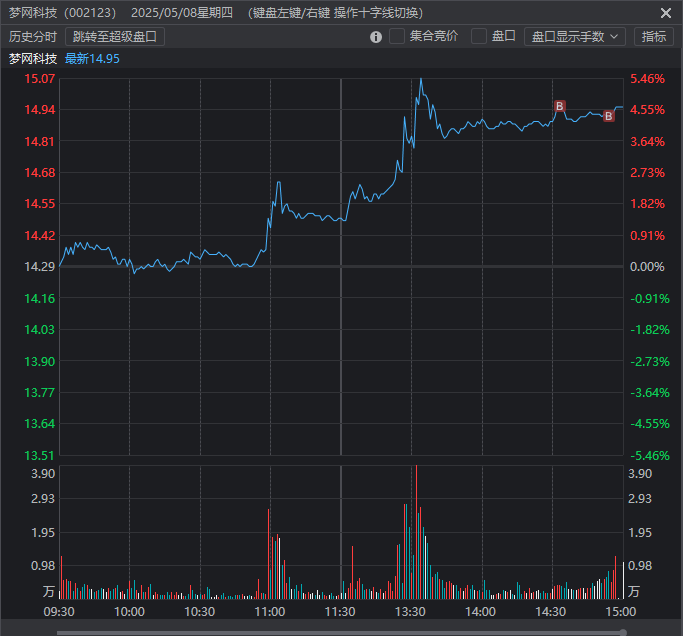
Task: Select the 历史分时 tab label
Action: click(x=33, y=36)
